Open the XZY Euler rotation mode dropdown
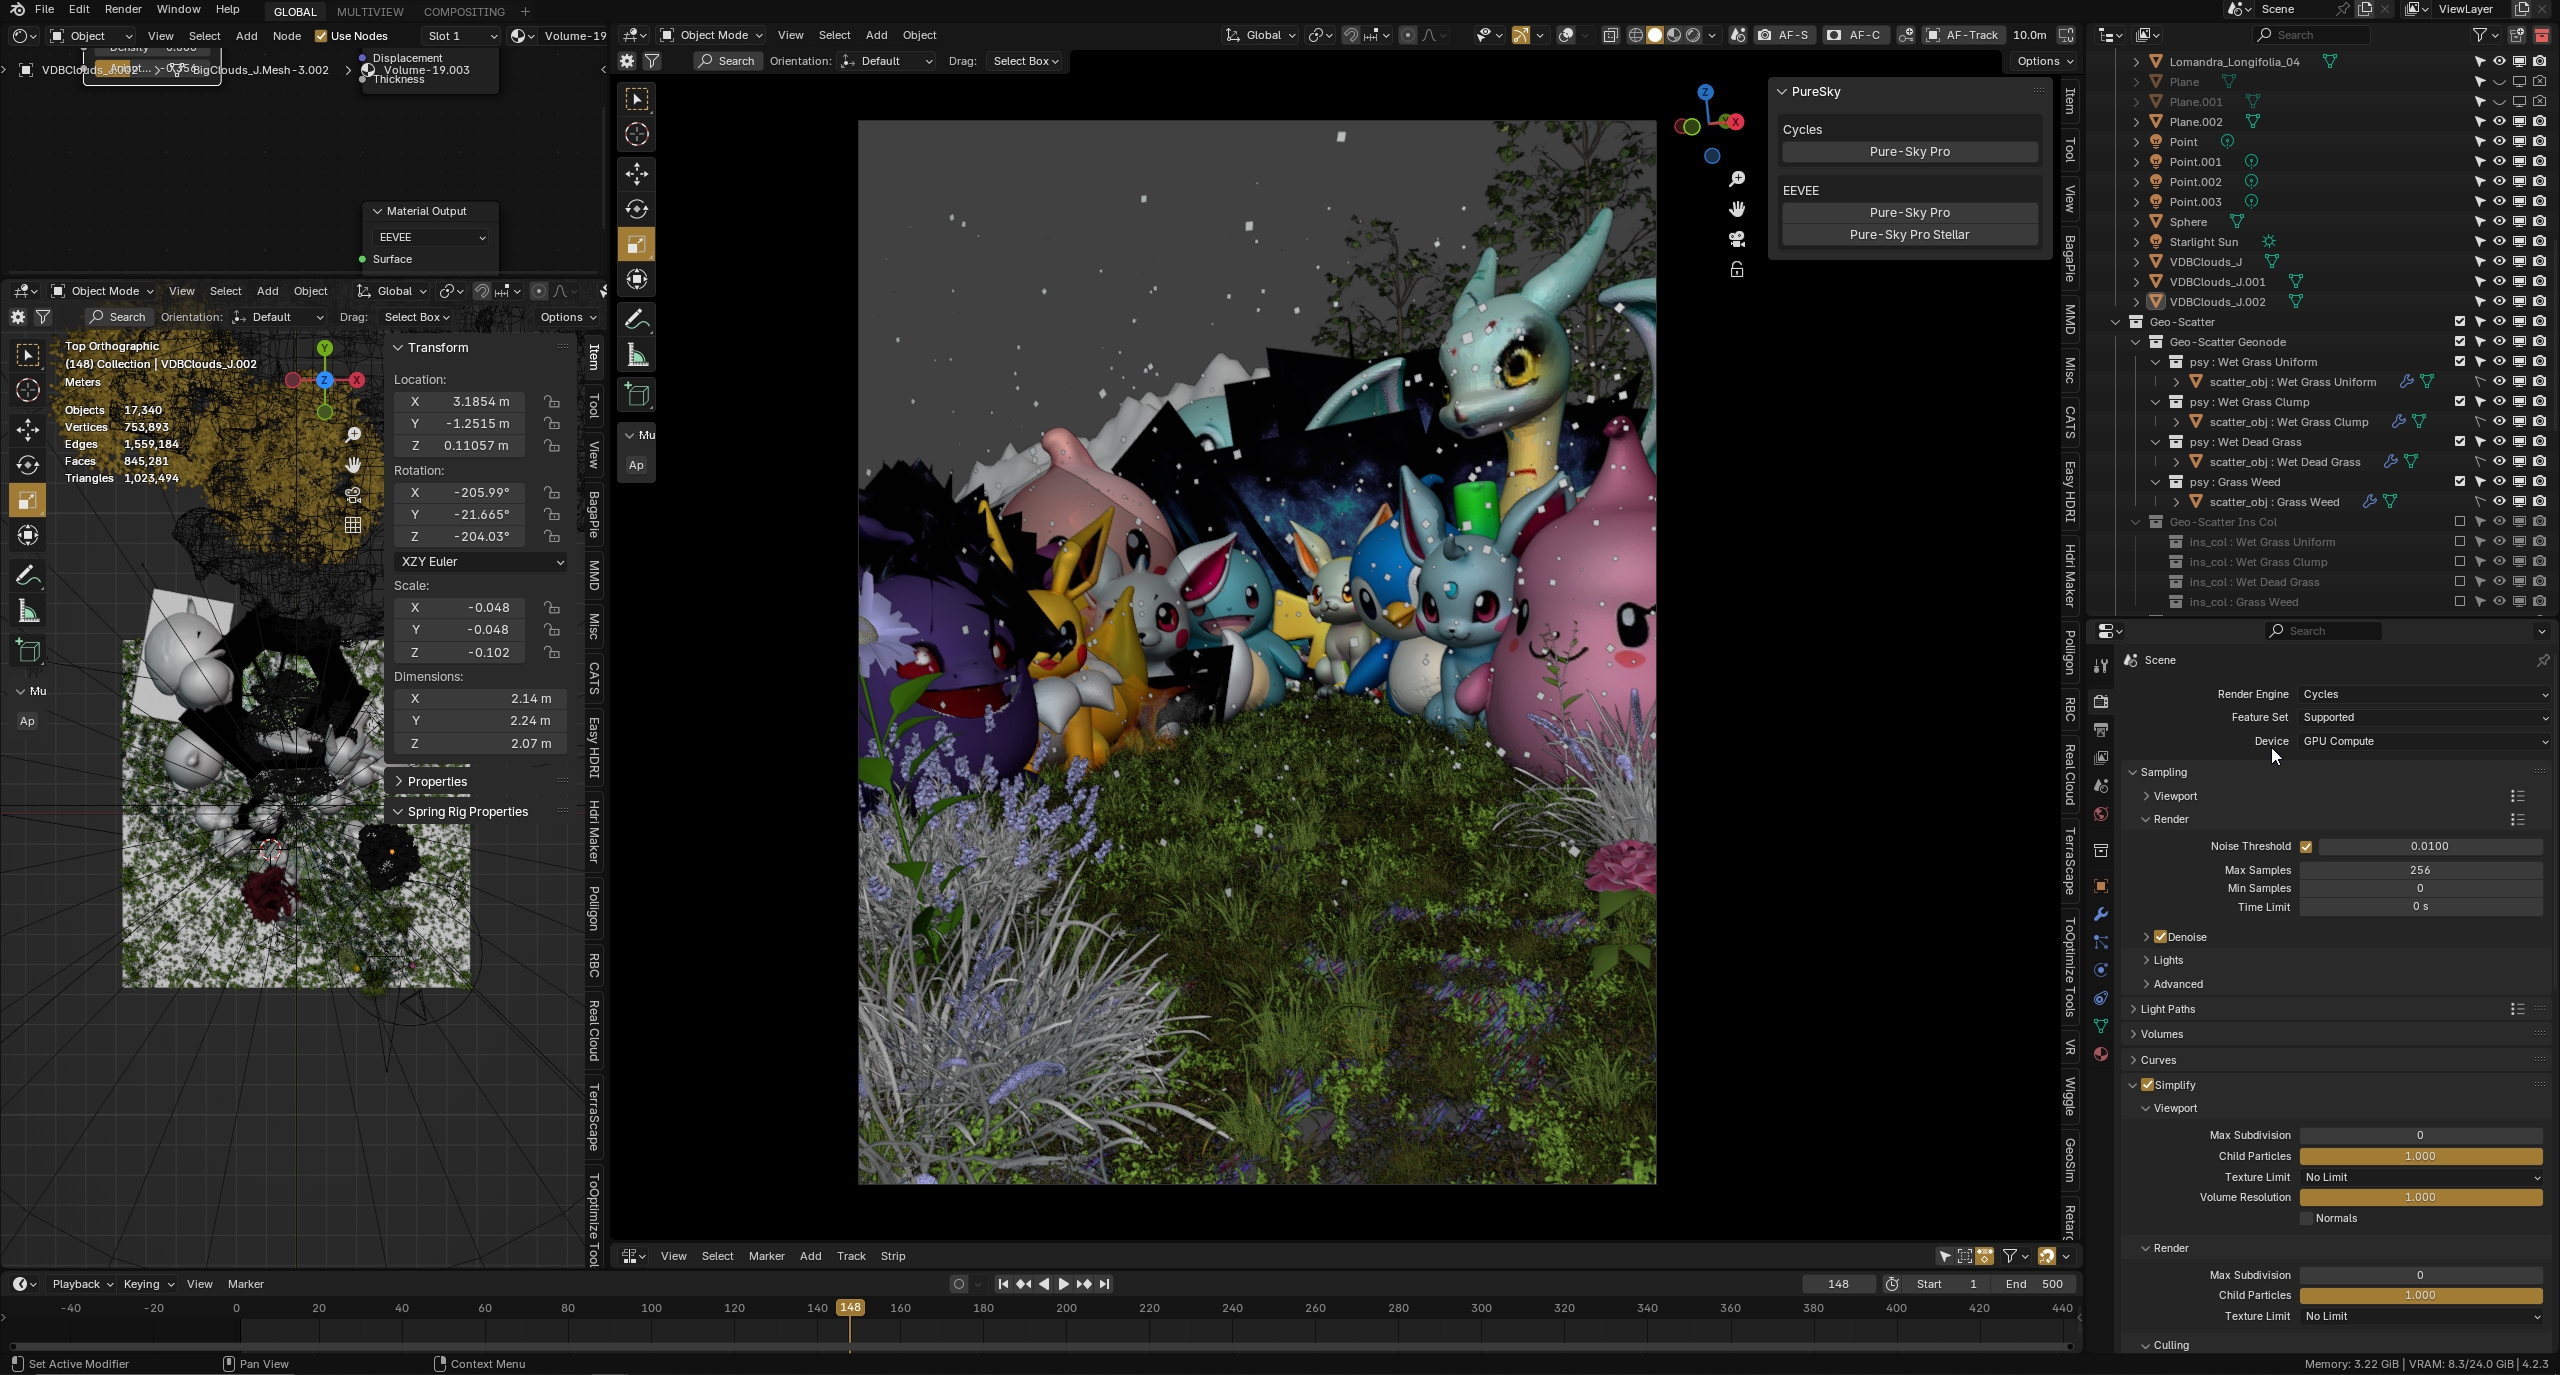The width and height of the screenshot is (2560, 1375). 481,562
